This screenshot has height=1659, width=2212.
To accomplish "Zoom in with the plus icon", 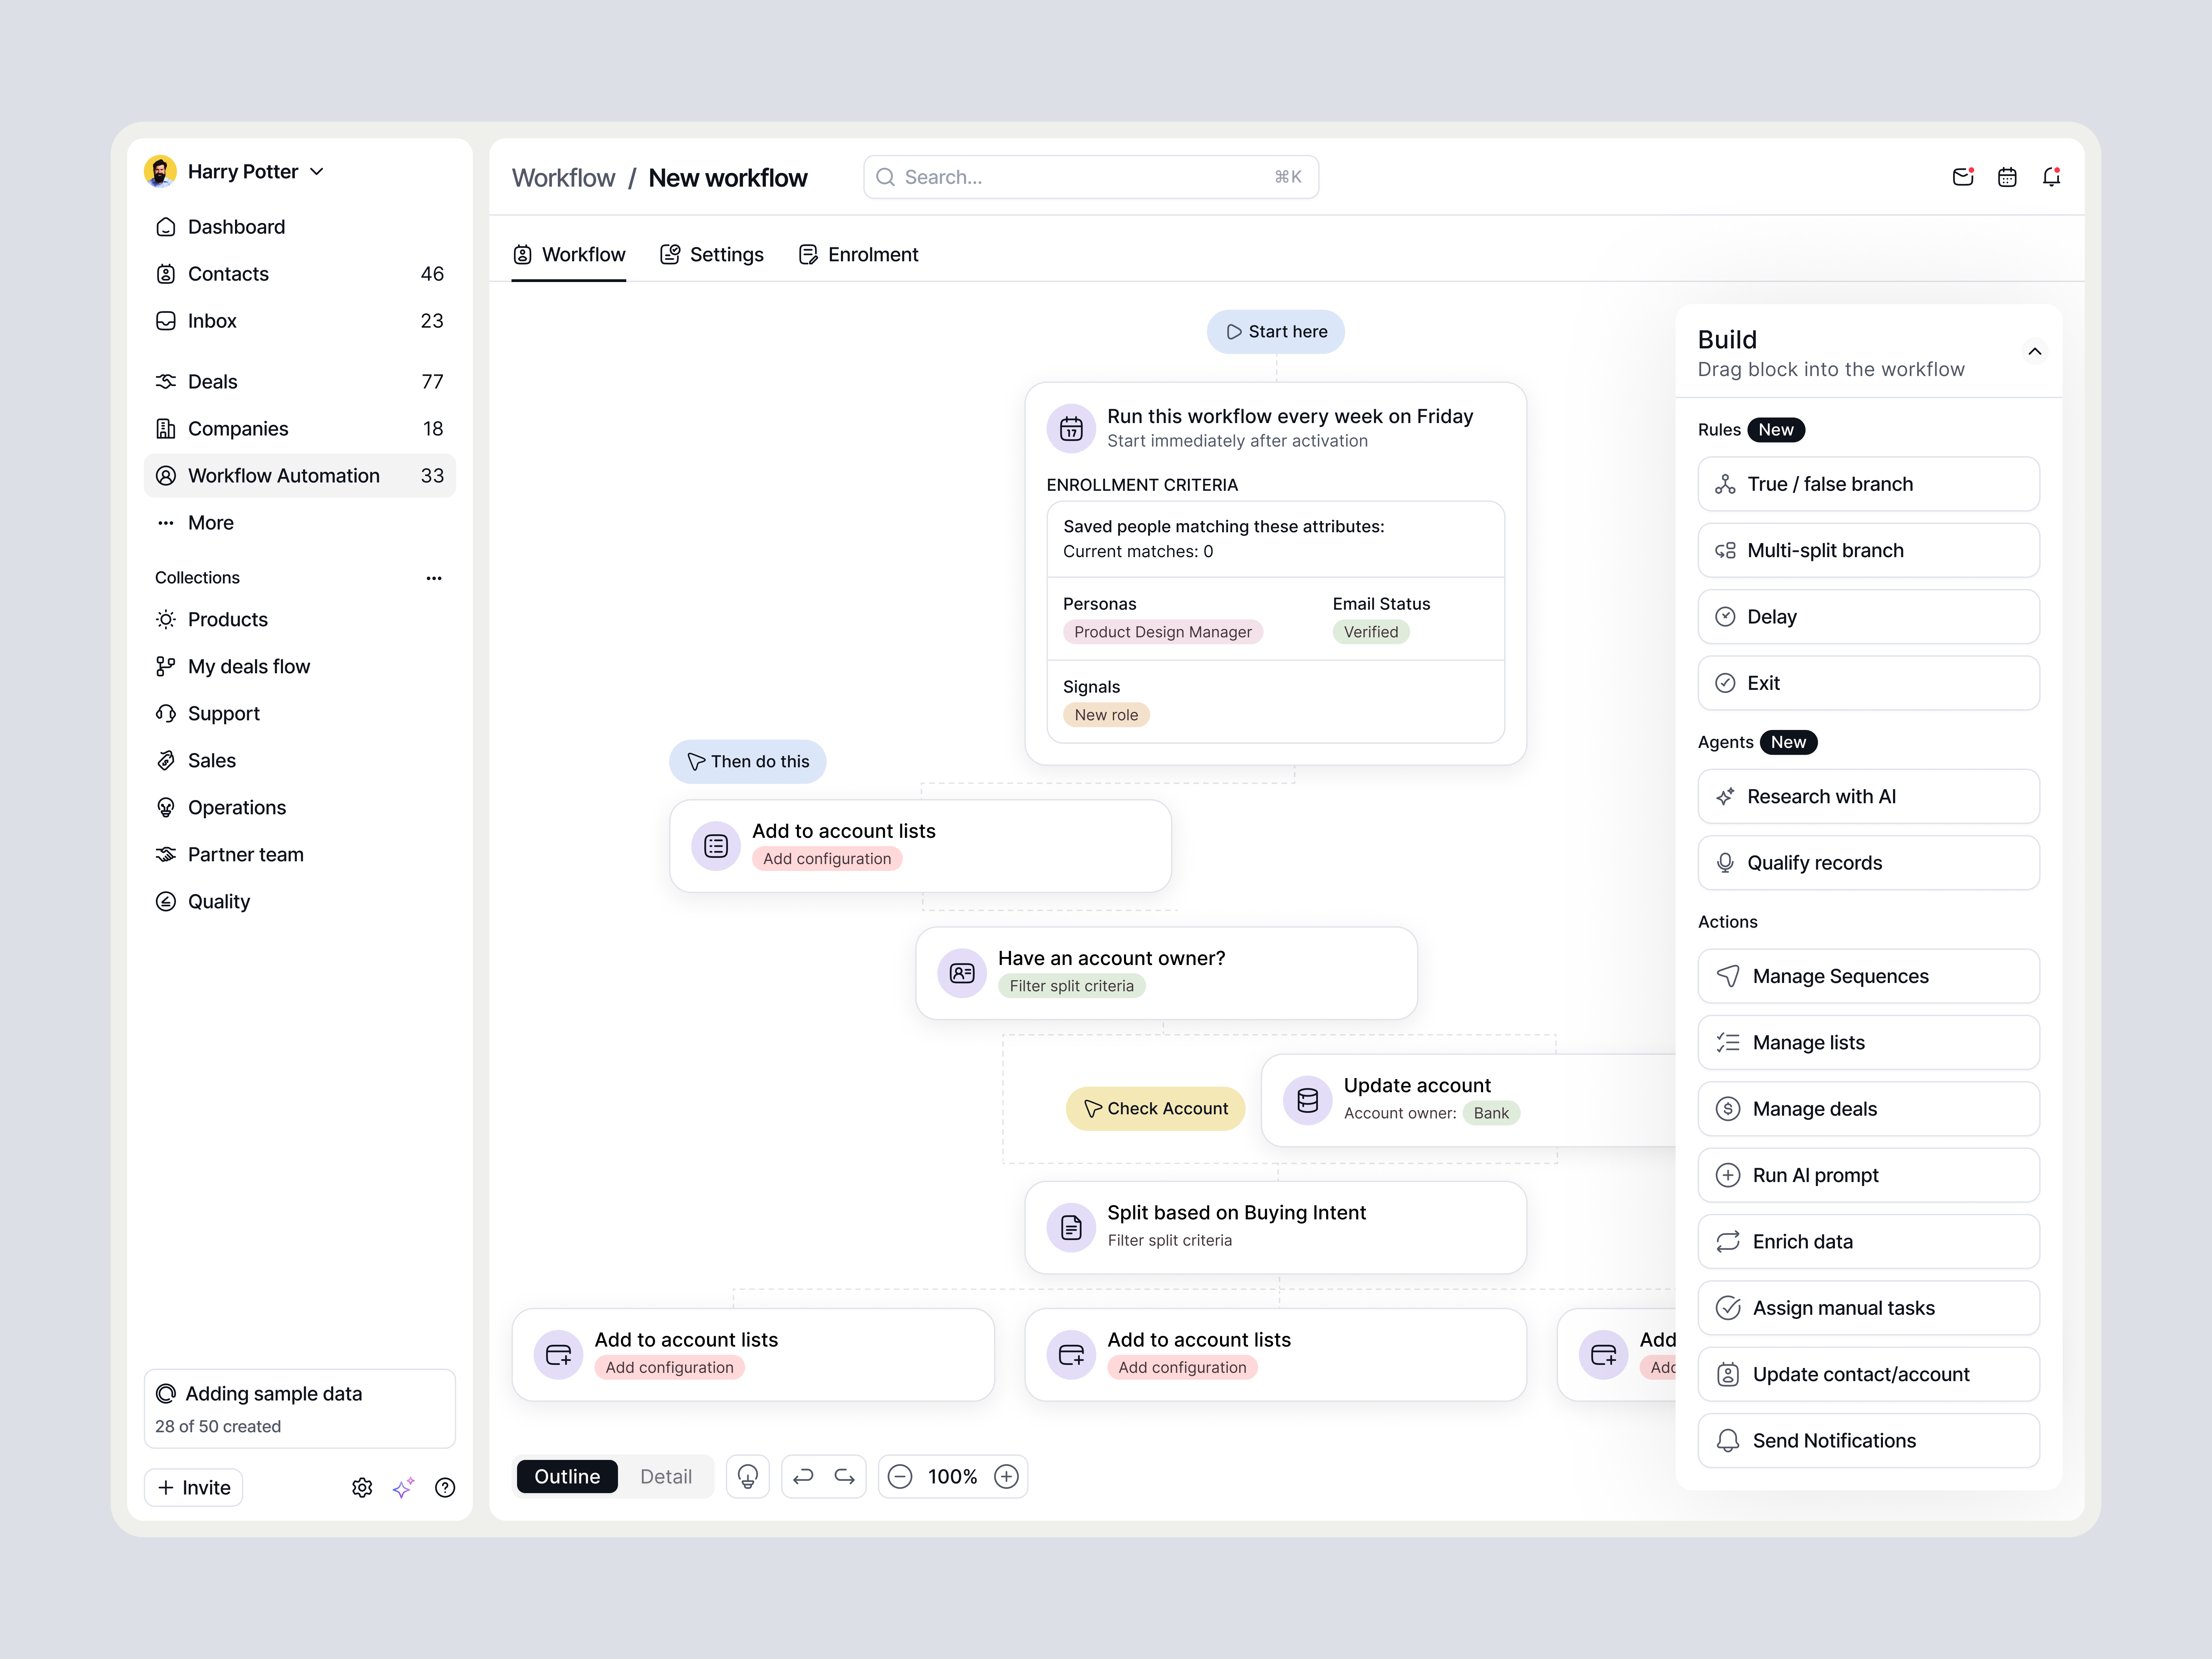I will [1006, 1476].
